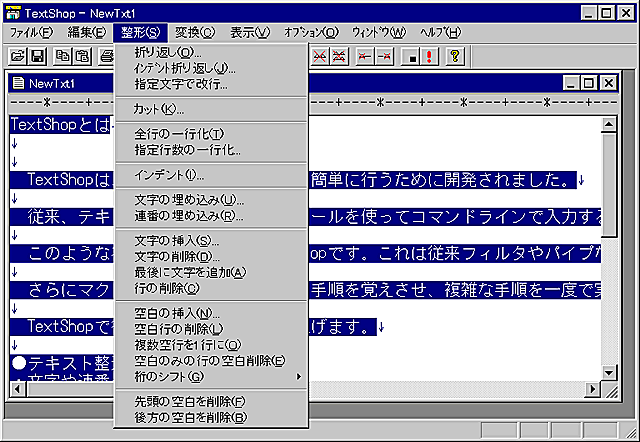Open the 表示(V) menu
This screenshot has width=640, height=442.
pyautogui.click(x=250, y=33)
